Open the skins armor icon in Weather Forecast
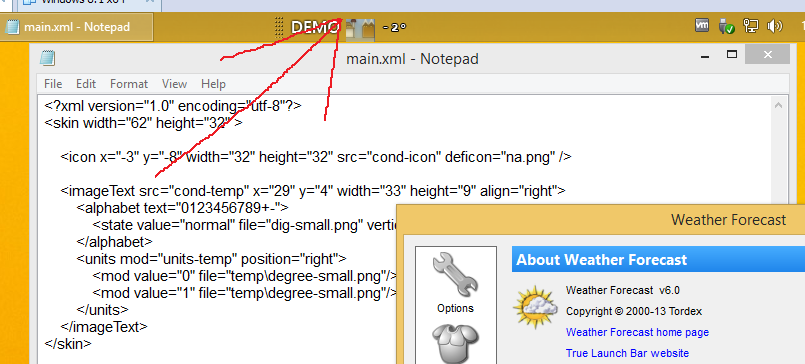 [455, 343]
